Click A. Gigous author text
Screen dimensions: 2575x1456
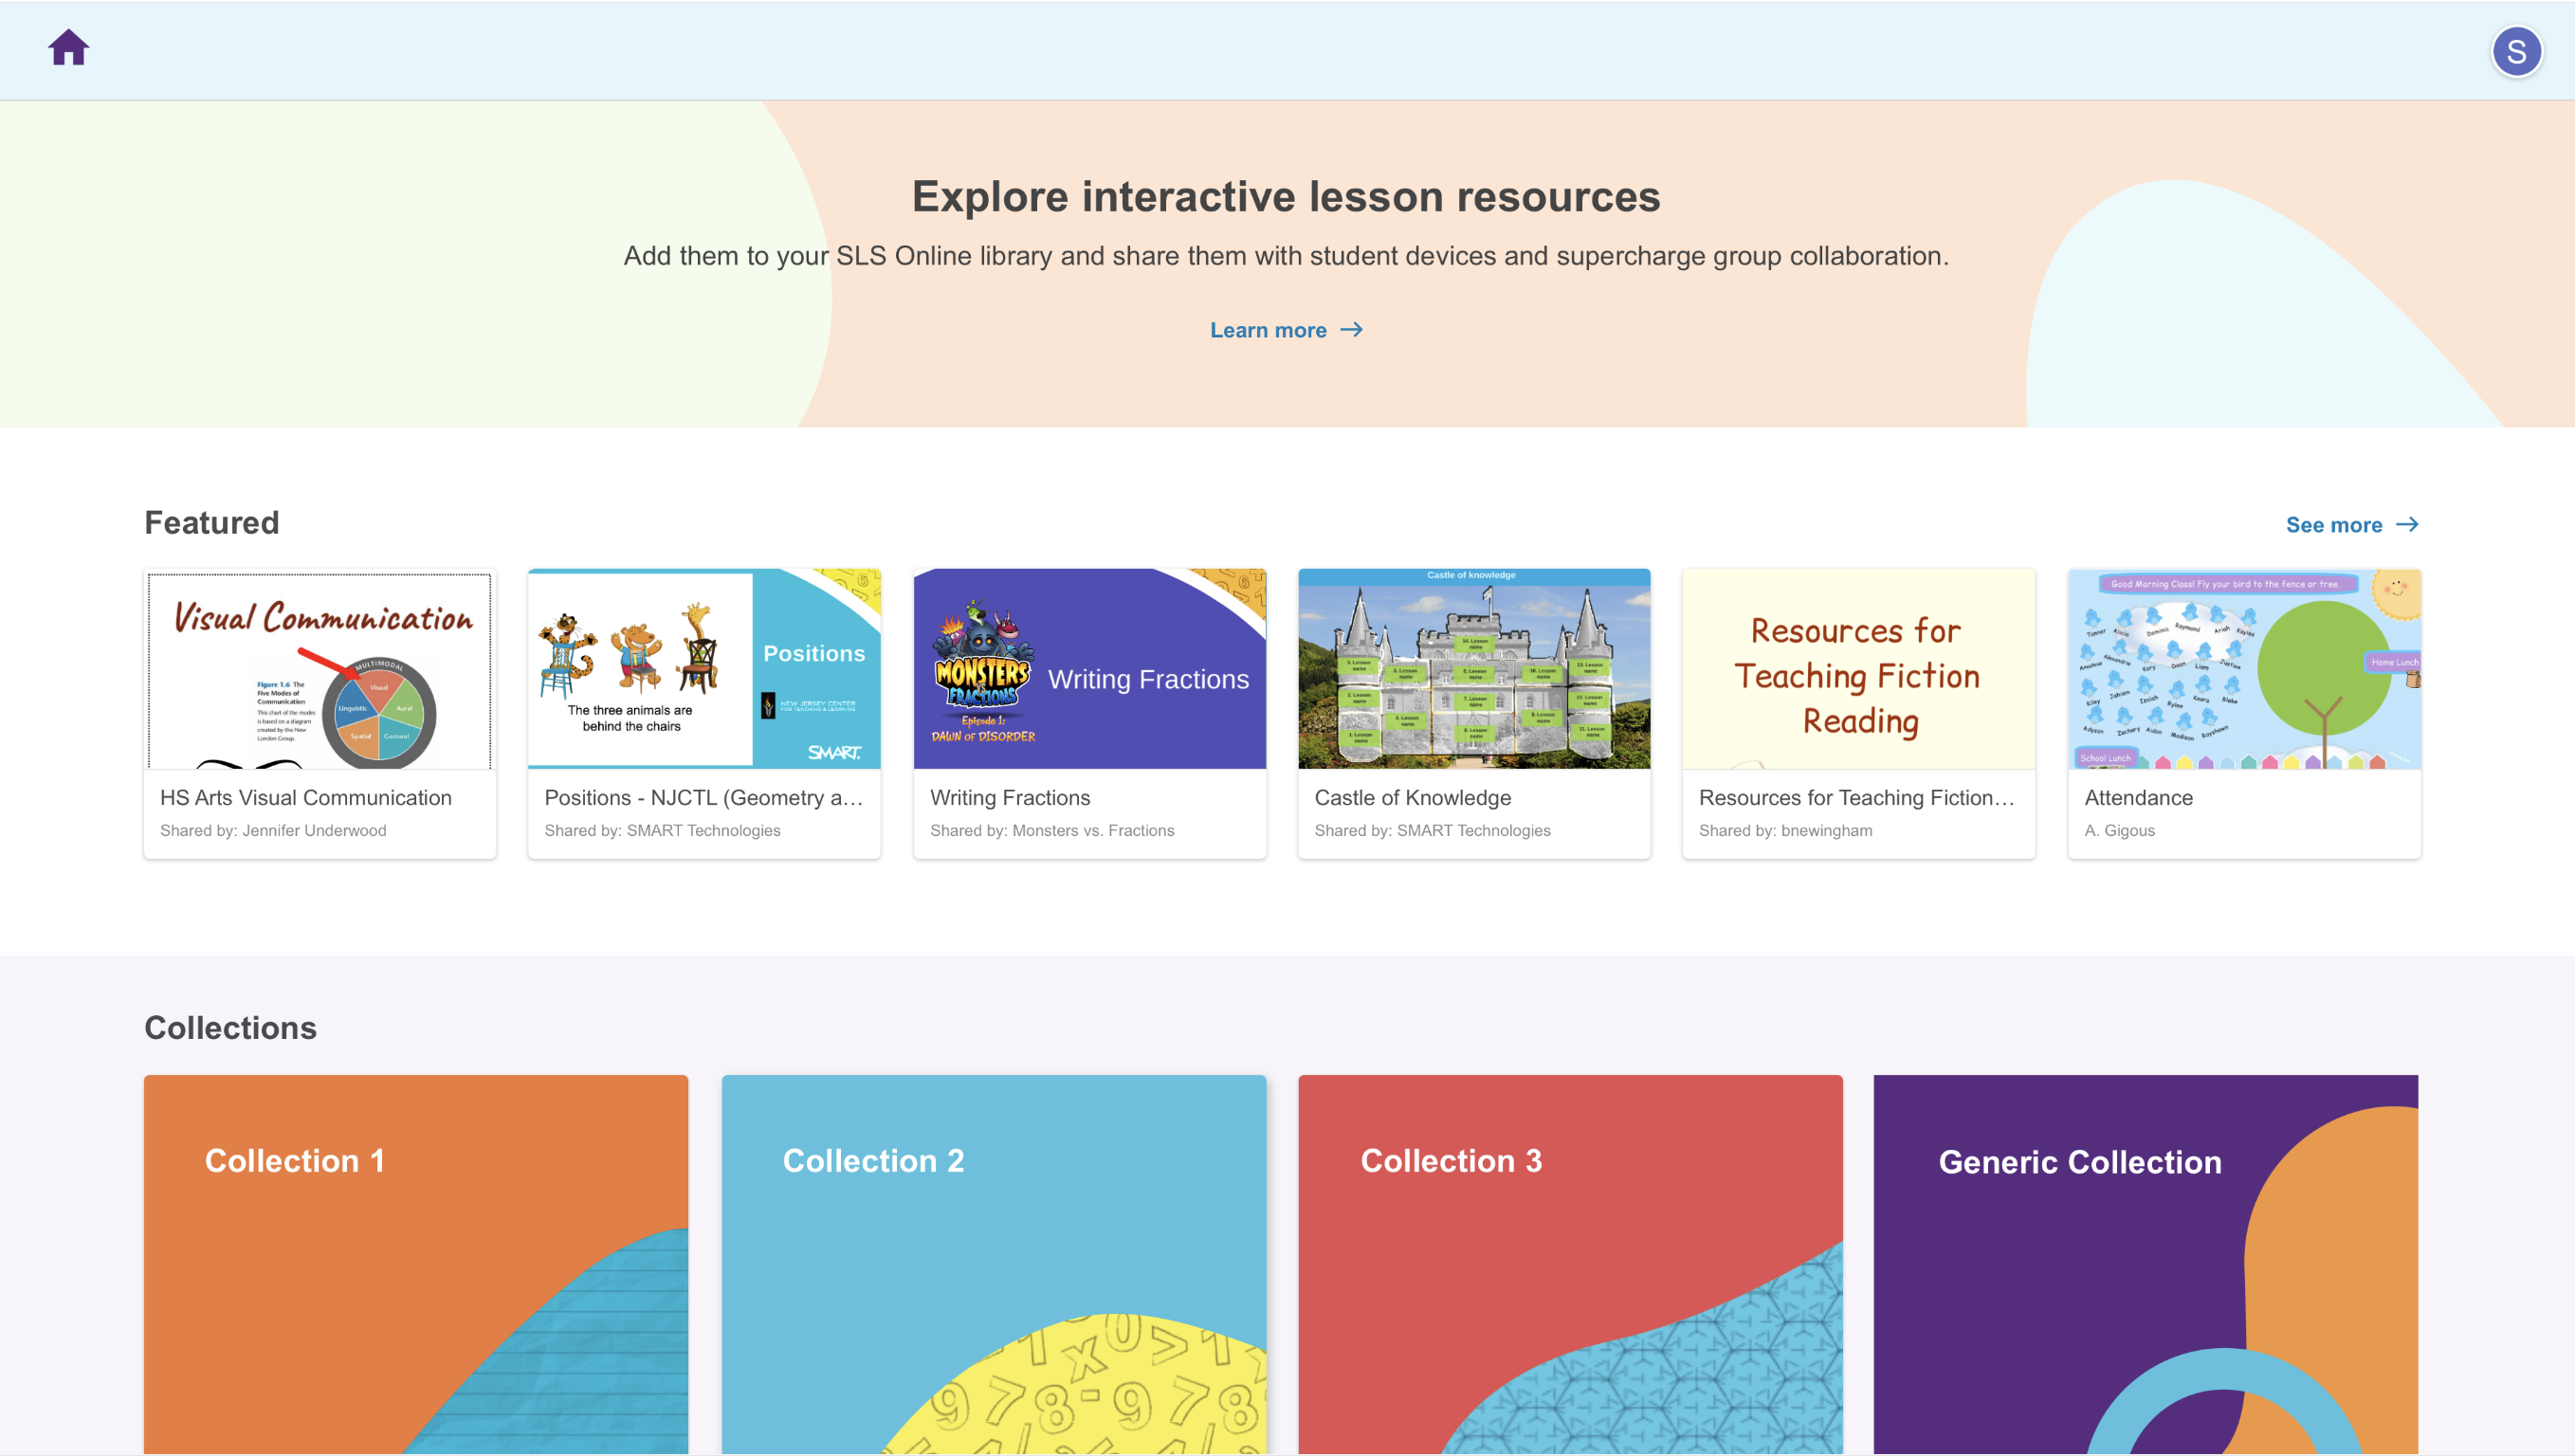(x=2119, y=831)
